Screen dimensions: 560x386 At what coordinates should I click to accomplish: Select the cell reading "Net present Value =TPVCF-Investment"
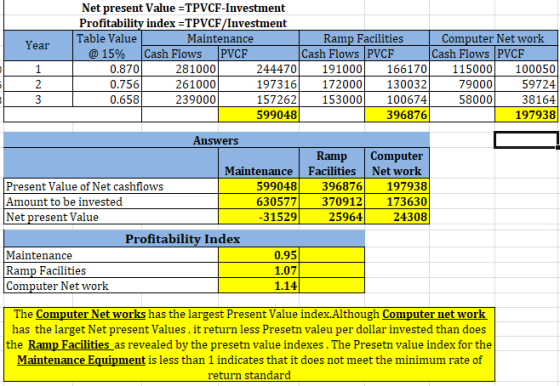pyautogui.click(x=183, y=7)
